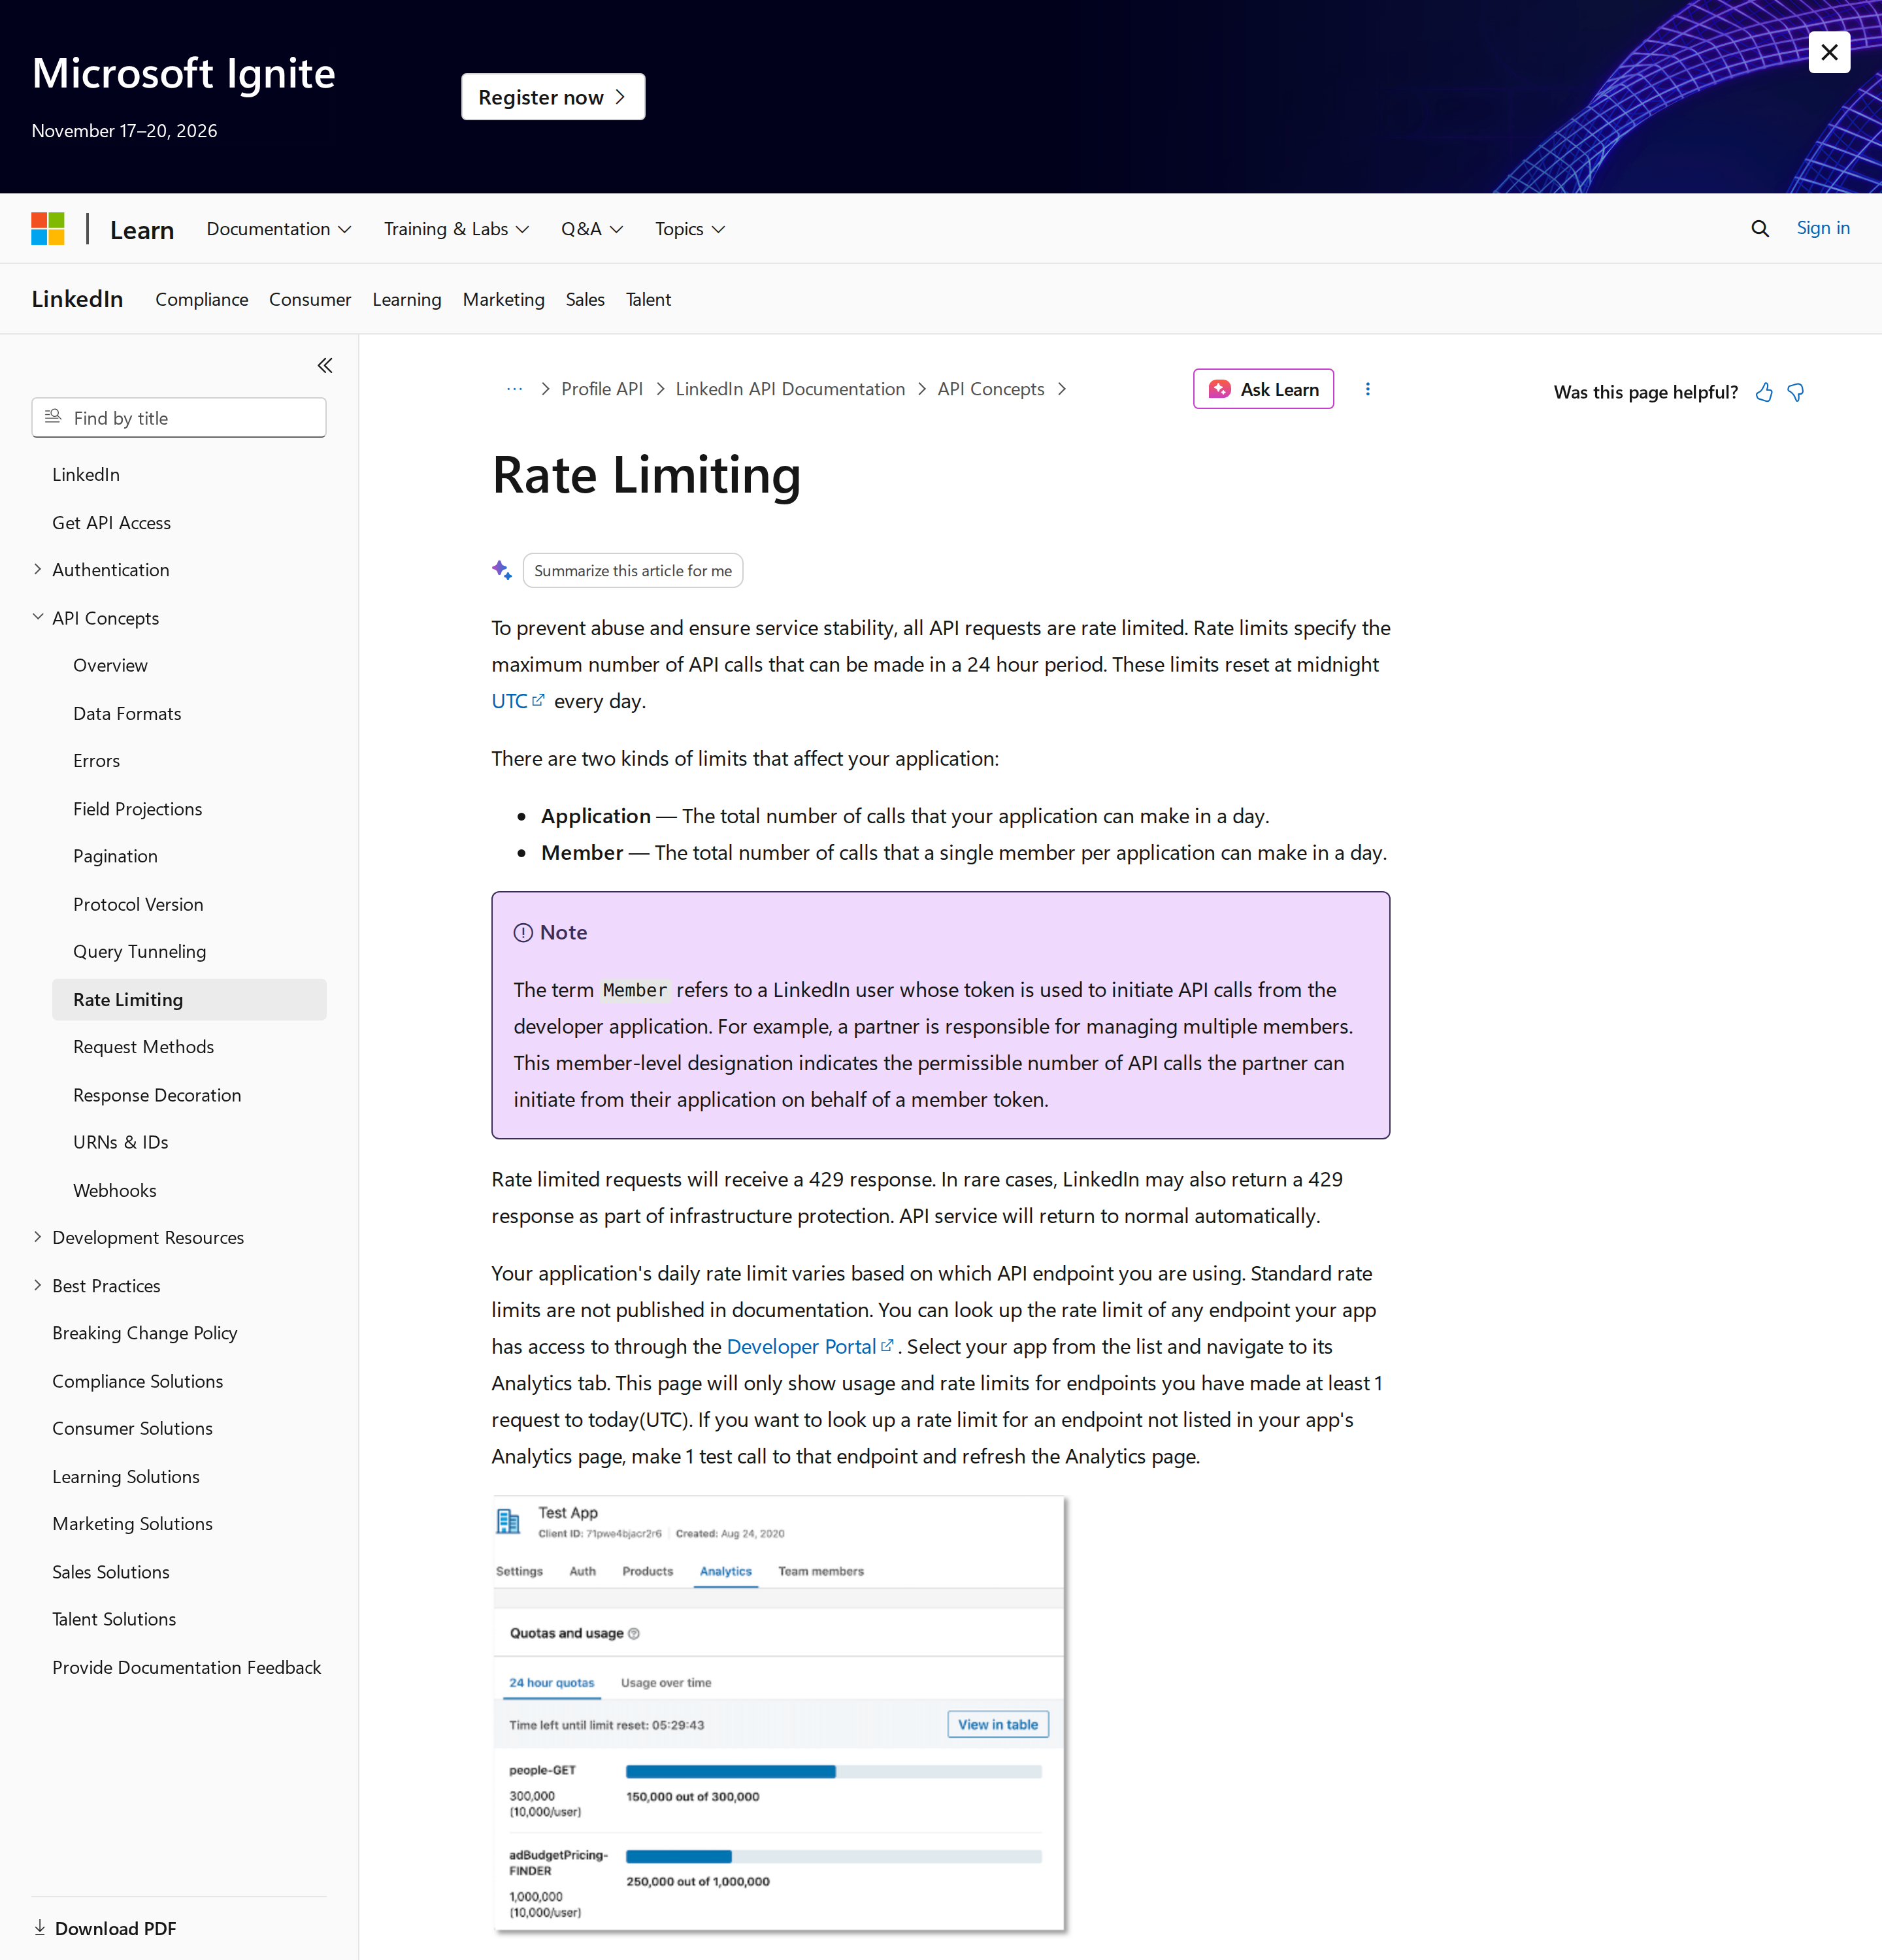1882x1960 pixels.
Task: Click the thumbs up helpful icon
Action: 1764,392
